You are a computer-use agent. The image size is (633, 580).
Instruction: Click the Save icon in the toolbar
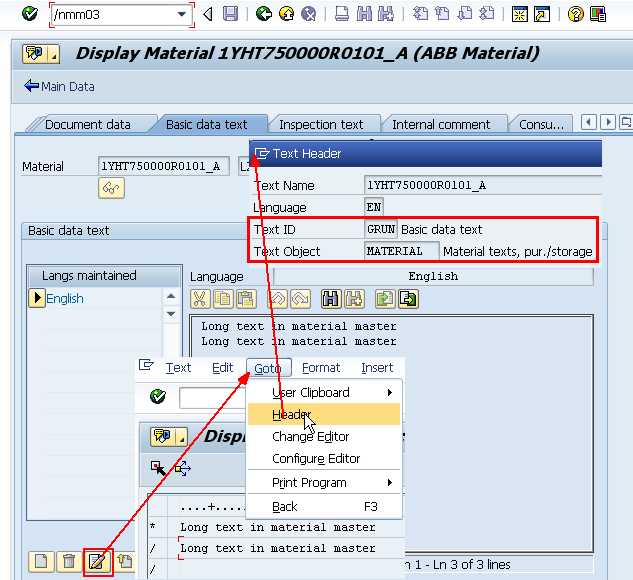pyautogui.click(x=231, y=14)
